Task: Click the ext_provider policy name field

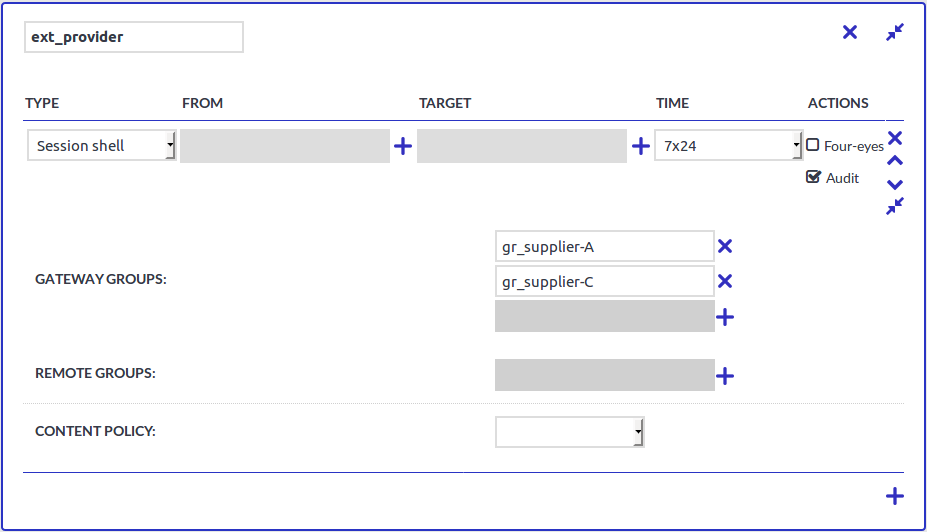Action: (133, 38)
